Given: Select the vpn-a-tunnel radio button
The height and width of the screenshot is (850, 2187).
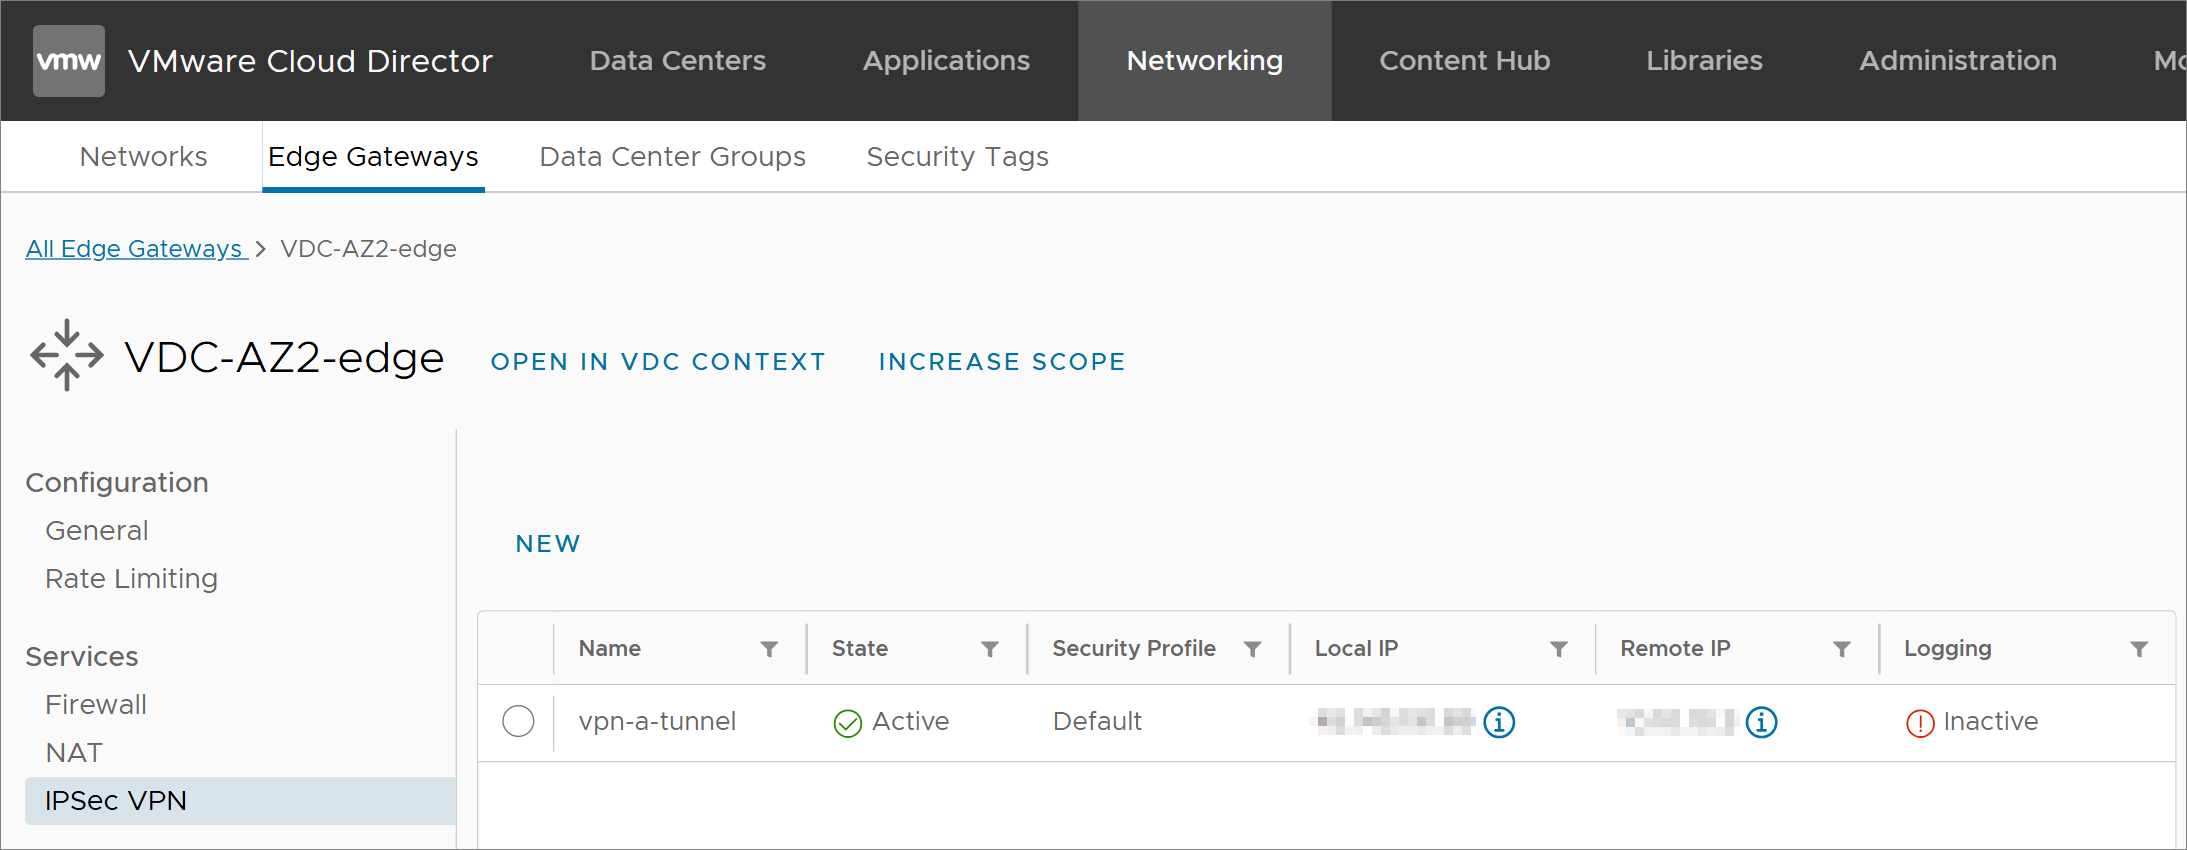Looking at the screenshot, I should (518, 721).
